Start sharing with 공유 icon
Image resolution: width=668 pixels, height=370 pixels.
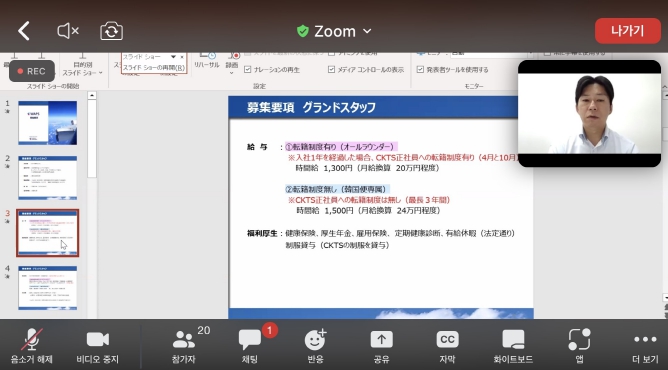381,346
